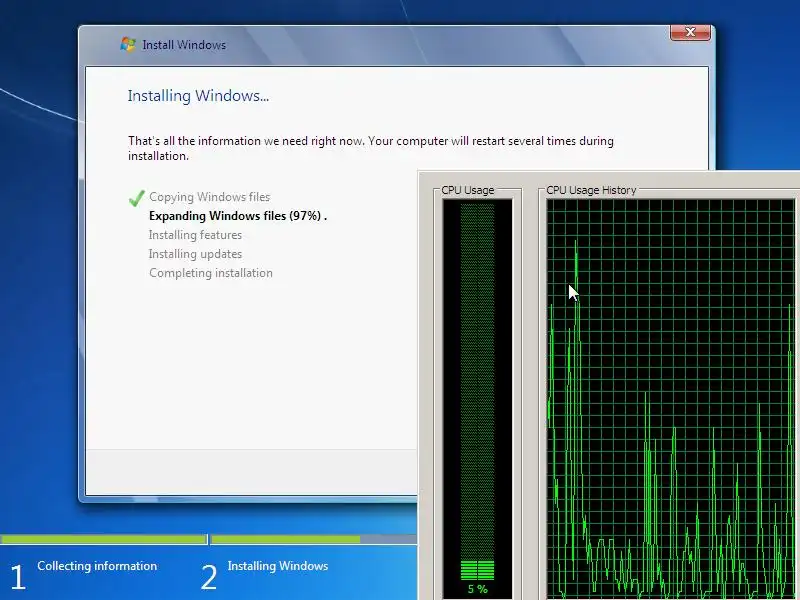Viewport: 800px width, 600px height.
Task: Click the 'Installing Windows' stage label
Action: 278,566
